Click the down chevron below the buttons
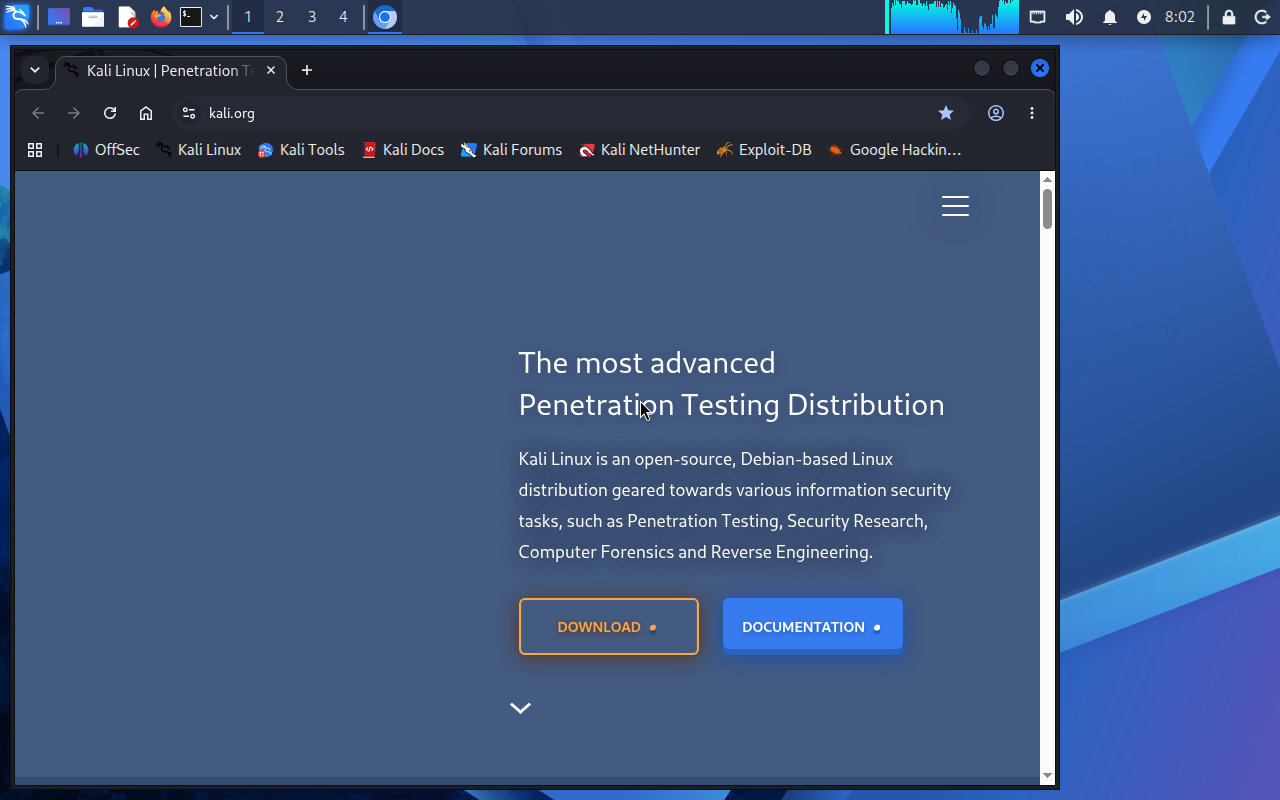The width and height of the screenshot is (1280, 800). pos(520,708)
